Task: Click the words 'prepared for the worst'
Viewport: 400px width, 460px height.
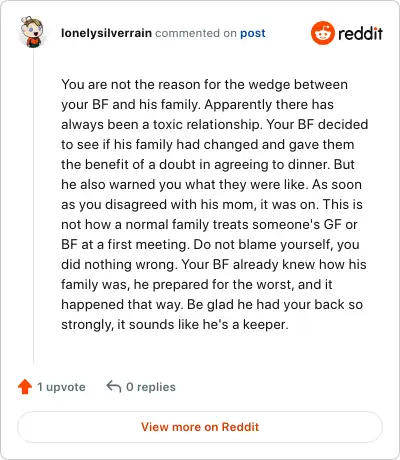Action: pyautogui.click(x=223, y=284)
